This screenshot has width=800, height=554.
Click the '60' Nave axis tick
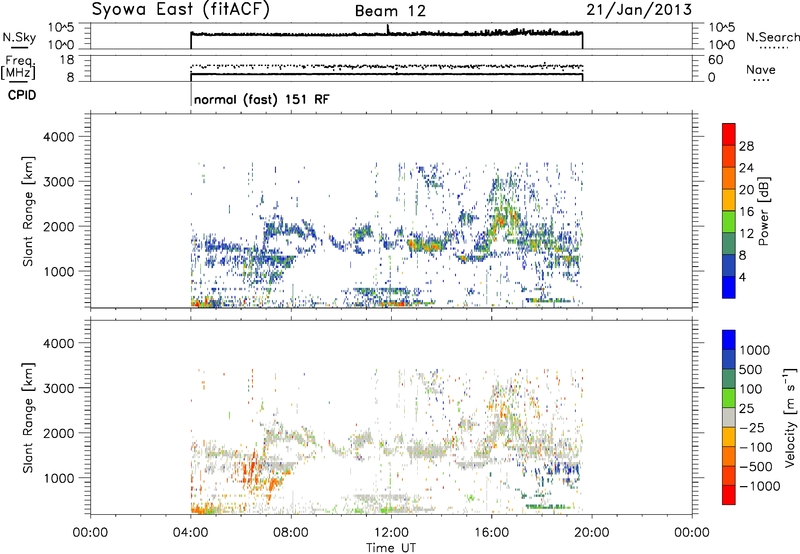click(715, 60)
